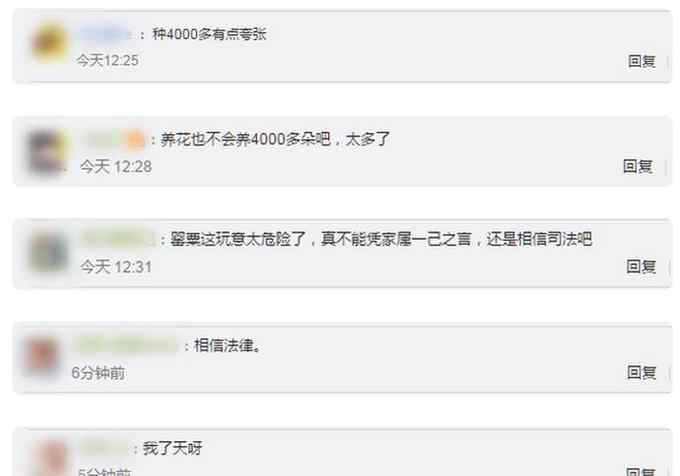Open the avatar beside 相信法律 comment
Screen dimensions: 680x476
click(x=42, y=358)
